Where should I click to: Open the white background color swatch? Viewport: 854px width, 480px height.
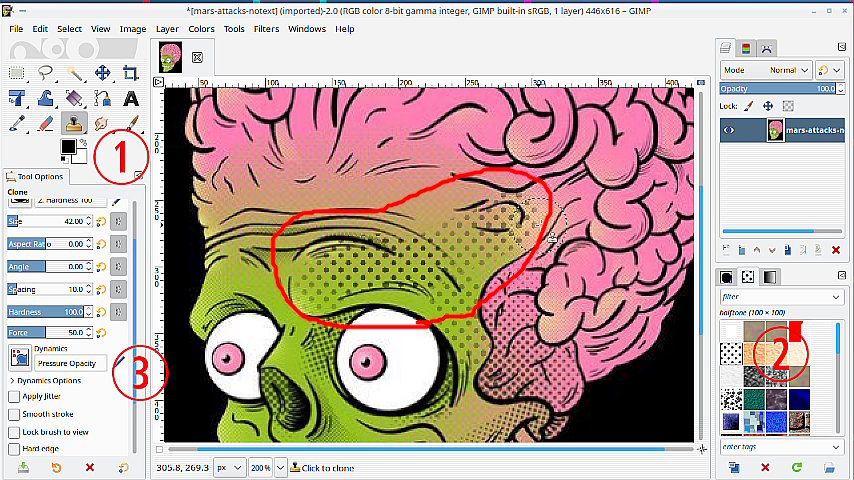(x=81, y=158)
